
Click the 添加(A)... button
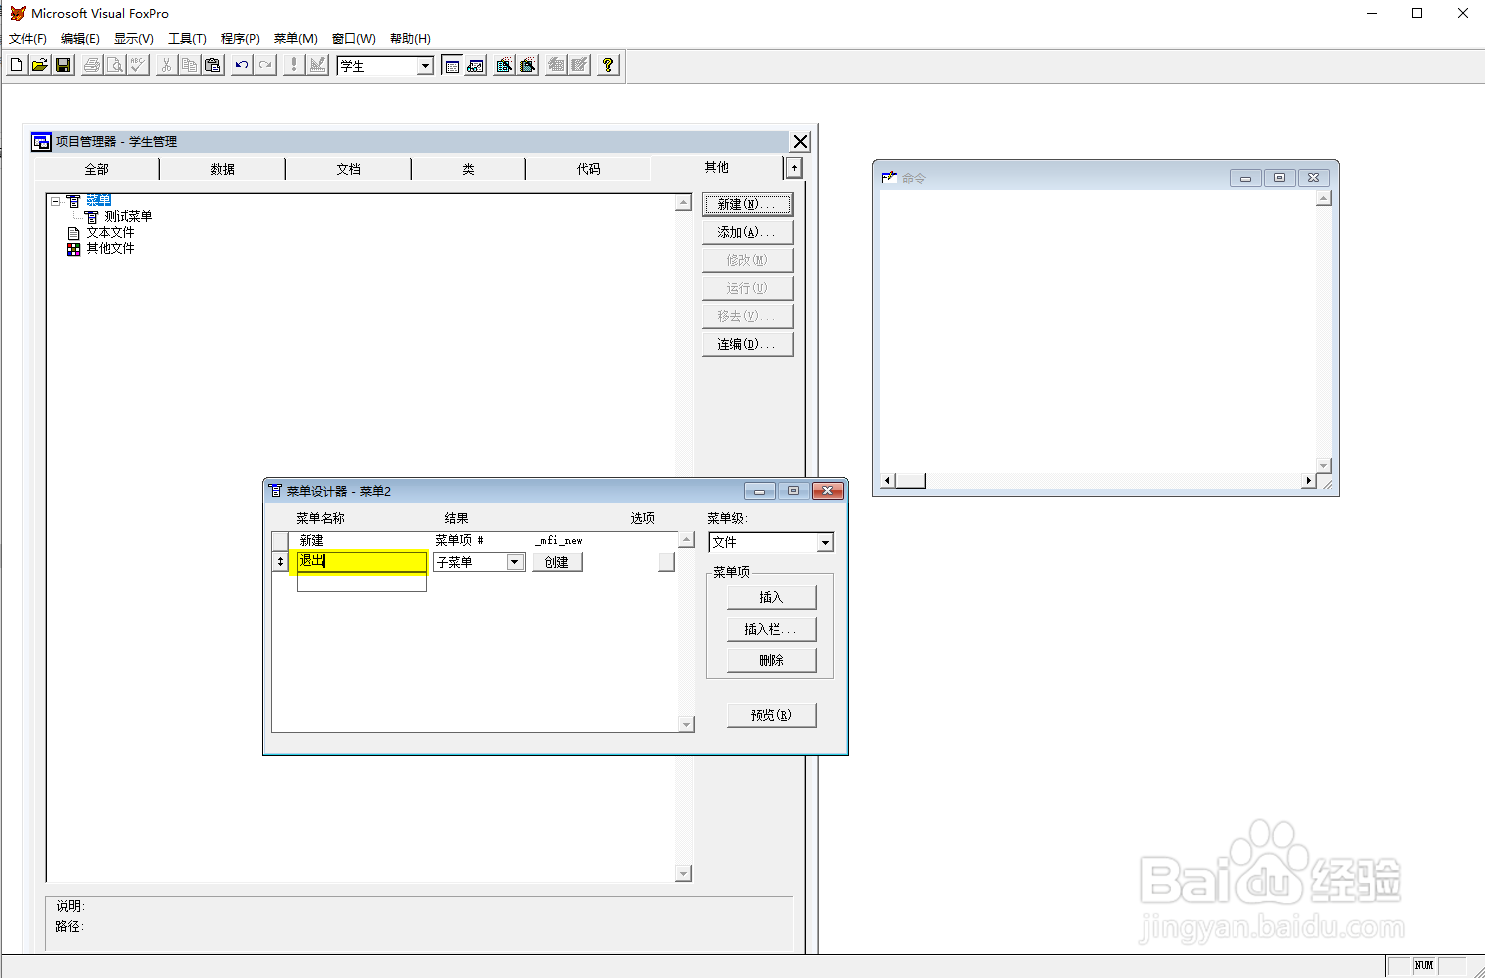(x=747, y=232)
